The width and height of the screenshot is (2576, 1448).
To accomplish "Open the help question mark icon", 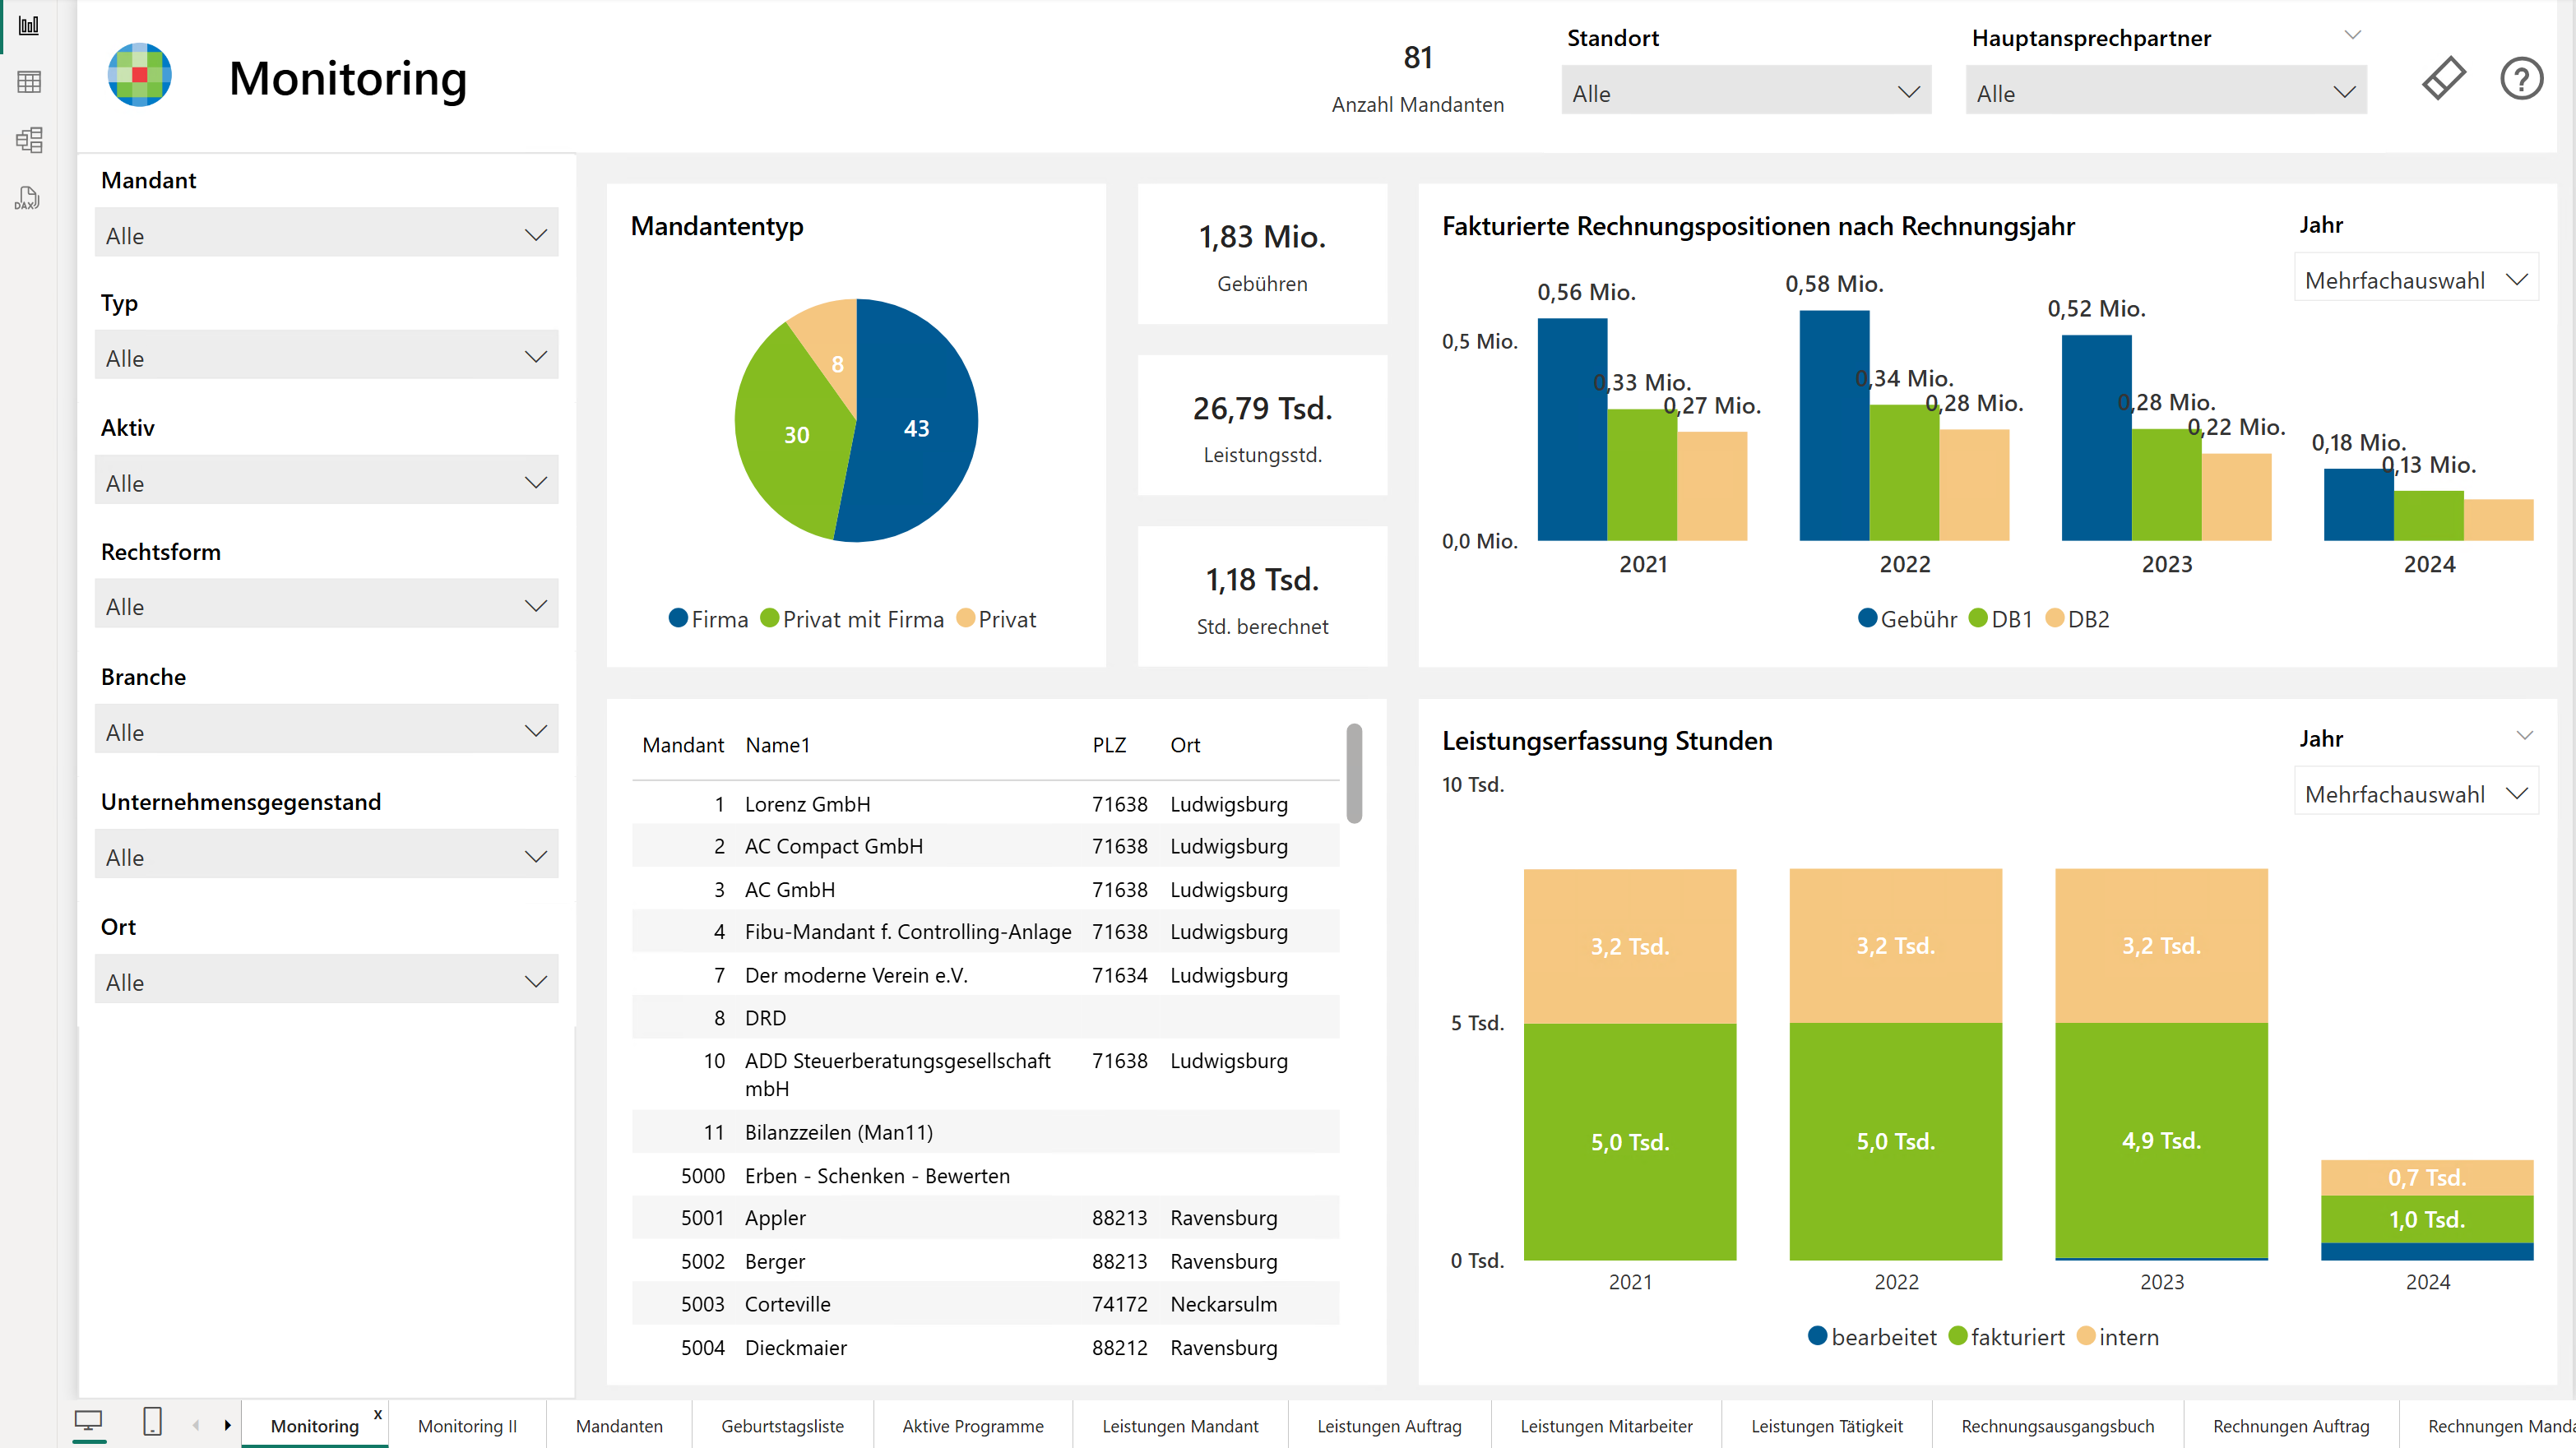I will tap(2521, 78).
